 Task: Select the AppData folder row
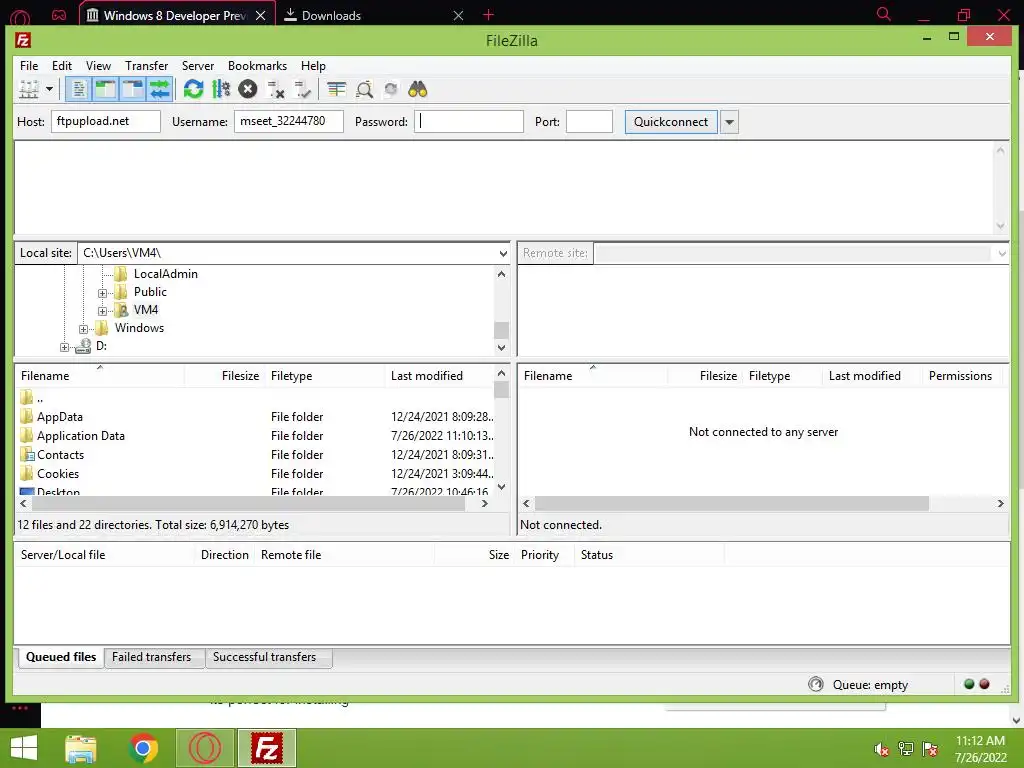[256, 417]
